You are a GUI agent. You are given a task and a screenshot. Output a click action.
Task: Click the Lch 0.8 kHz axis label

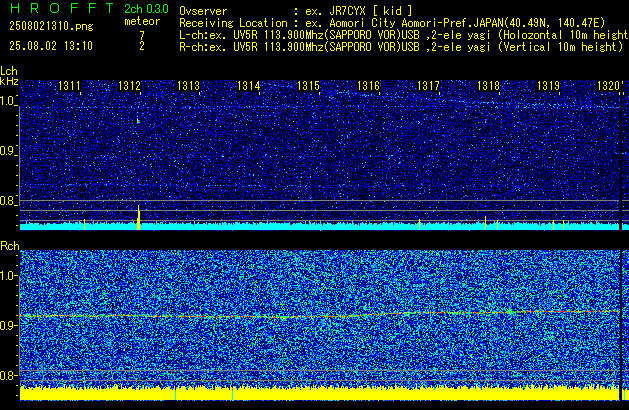click(8, 201)
